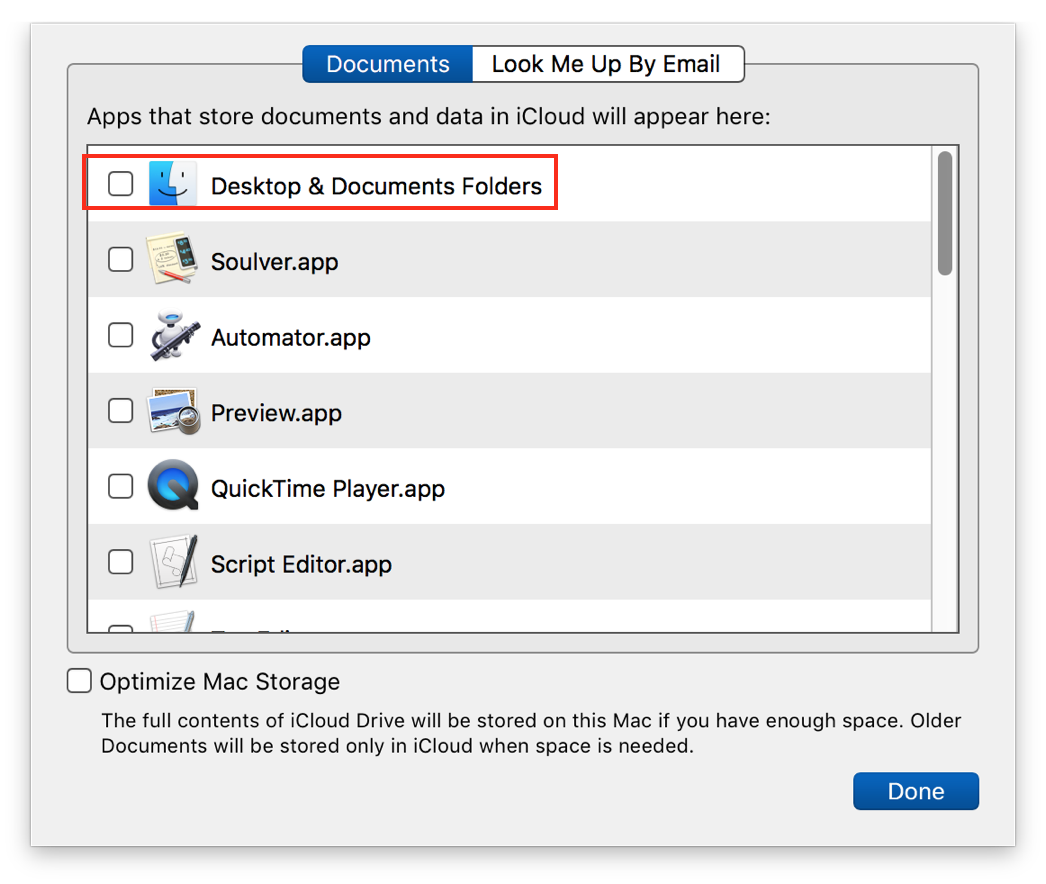The height and width of the screenshot is (884, 1046).
Task: Click the Soulver app icon
Action: pyautogui.click(x=172, y=261)
